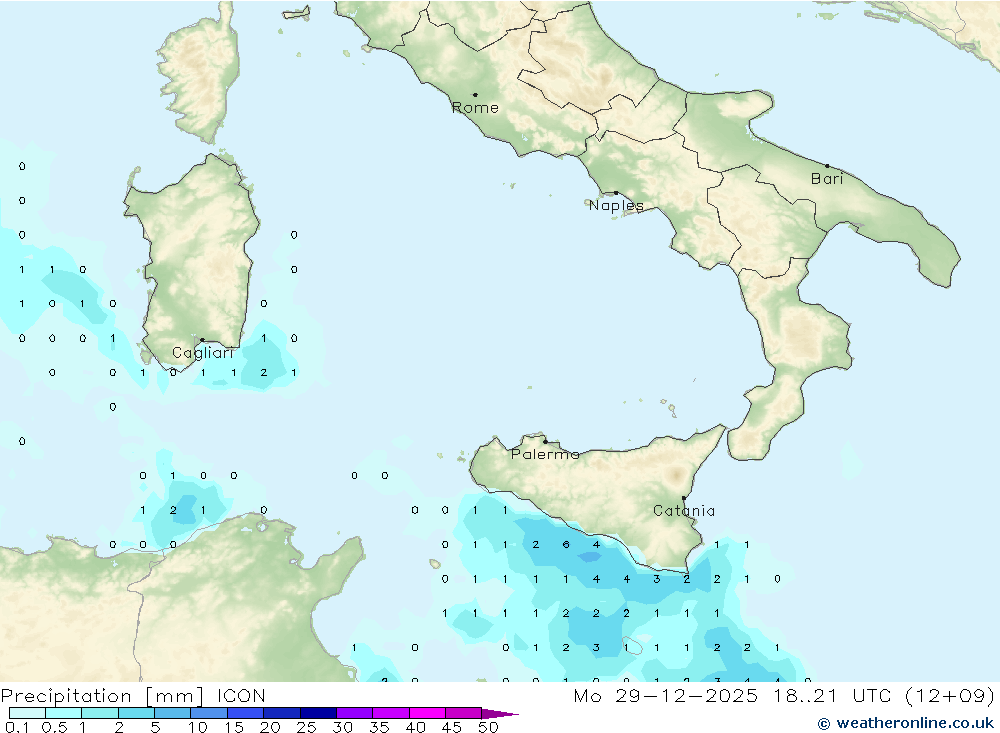
Task: Pick the 40–45 mm magenta legend swatch
Action: (x=427, y=713)
